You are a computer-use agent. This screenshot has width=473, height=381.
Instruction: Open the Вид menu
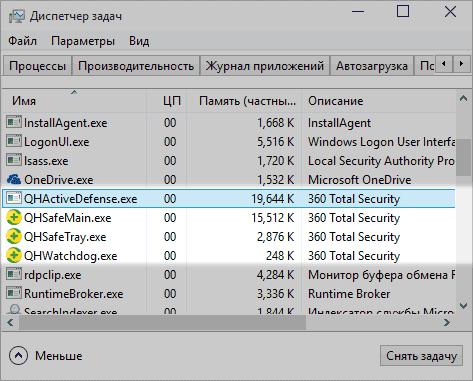pyautogui.click(x=139, y=41)
